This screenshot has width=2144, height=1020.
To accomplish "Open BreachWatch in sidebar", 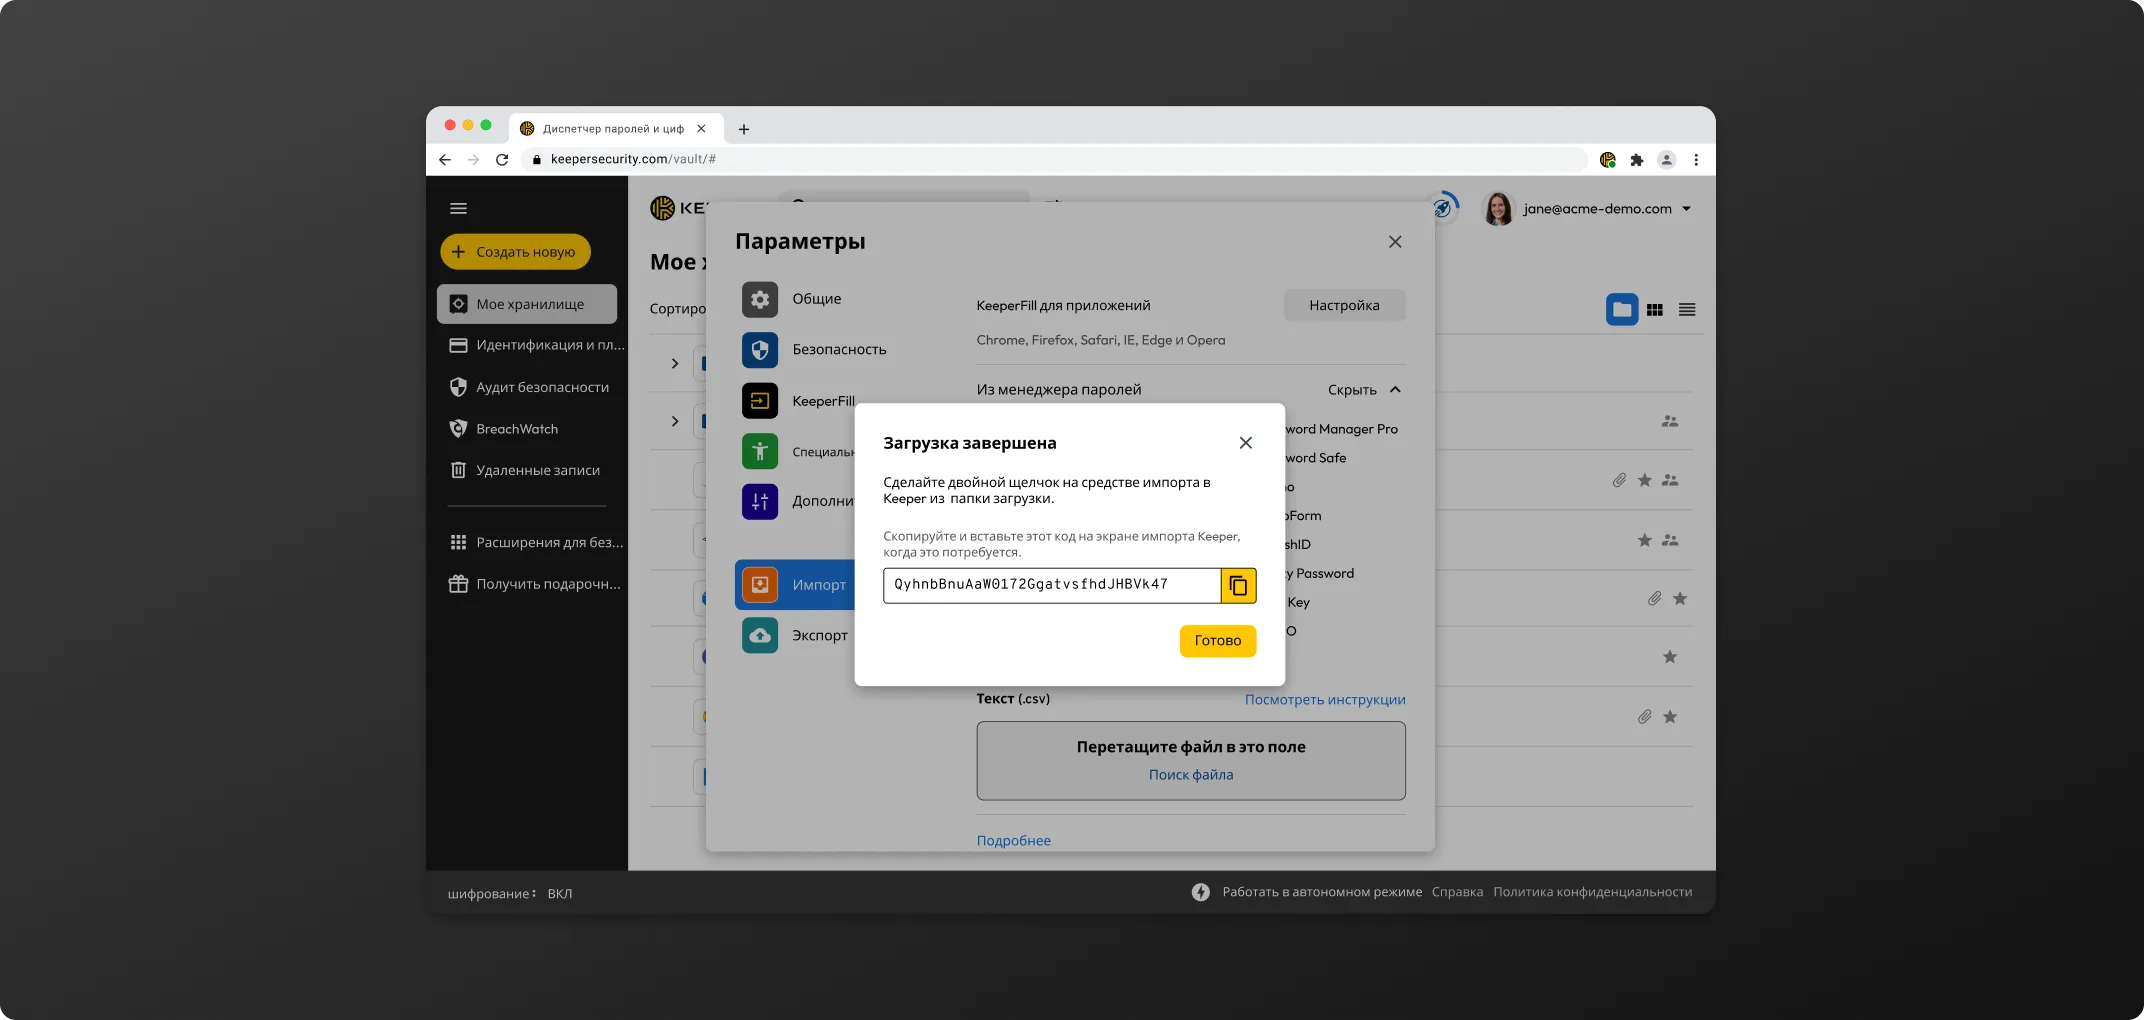I will [505, 429].
